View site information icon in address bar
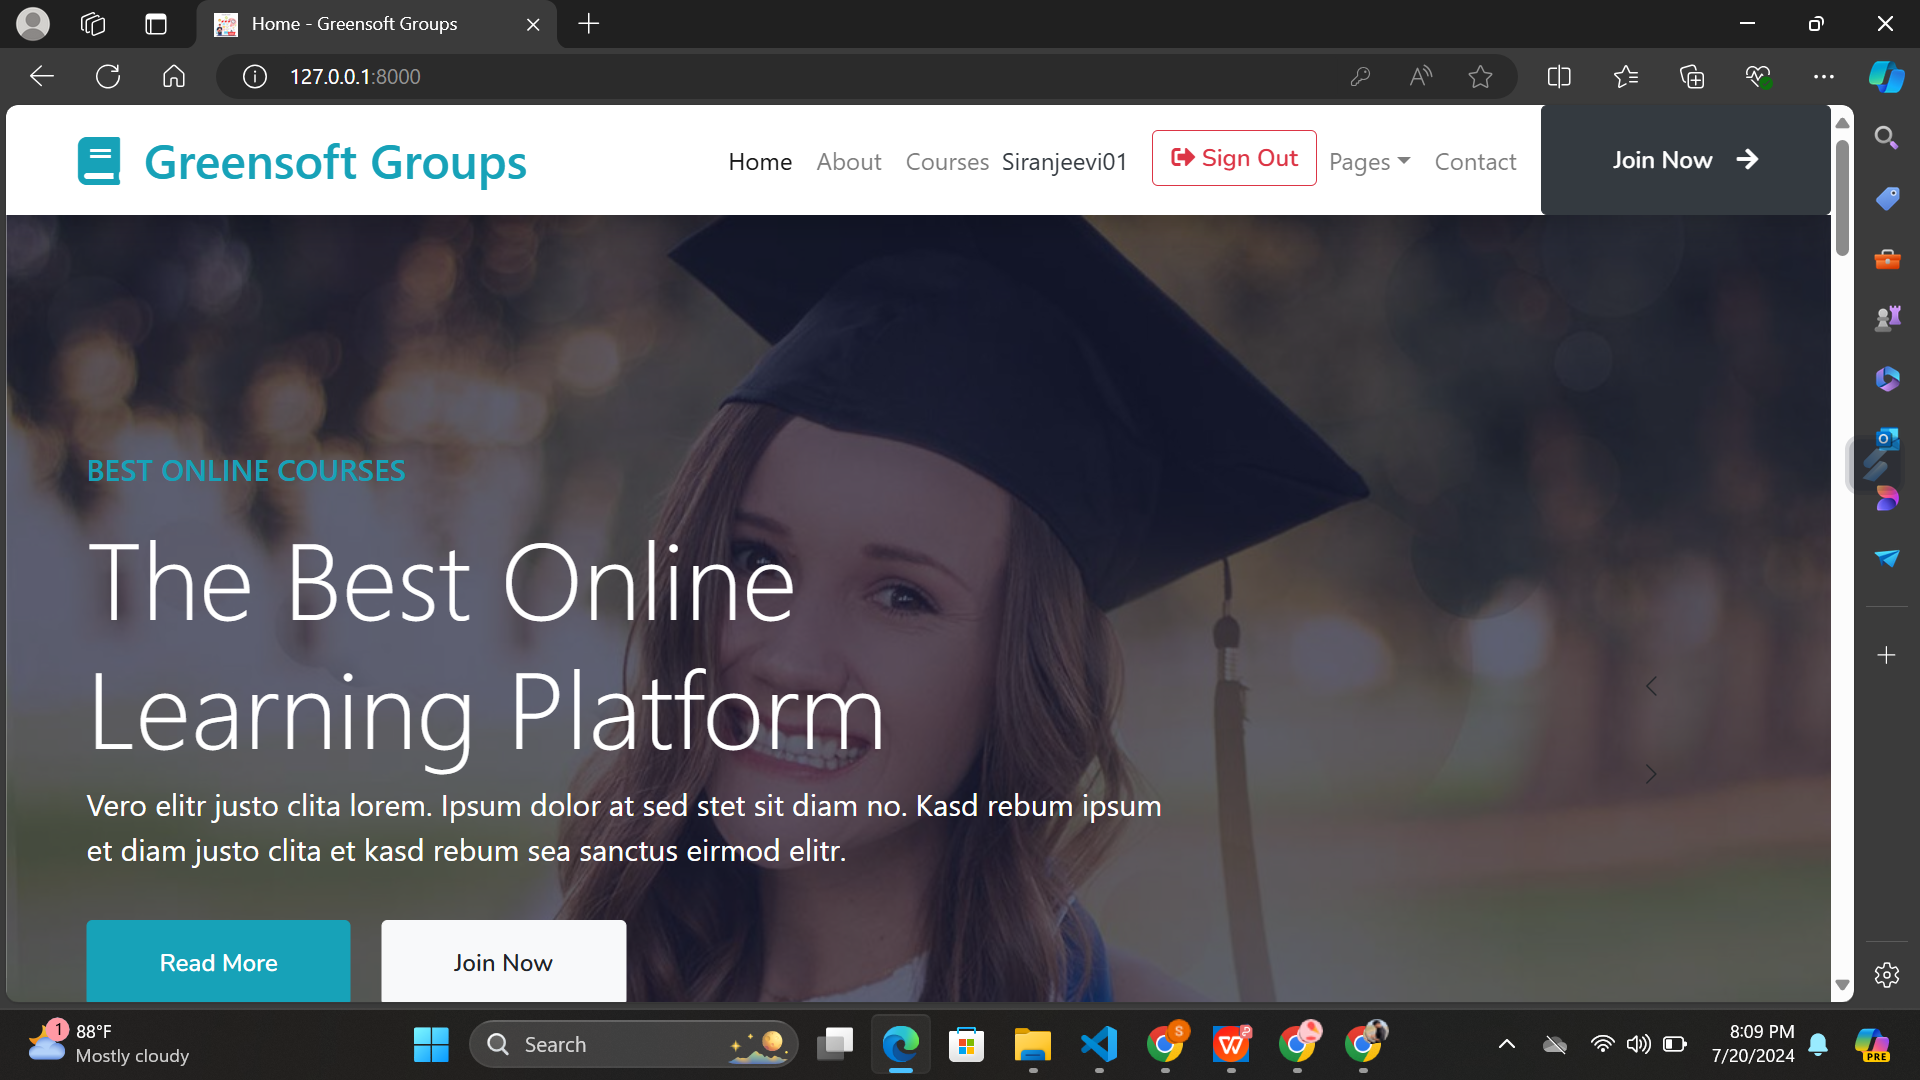Image resolution: width=1920 pixels, height=1080 pixels. pyautogui.click(x=255, y=76)
